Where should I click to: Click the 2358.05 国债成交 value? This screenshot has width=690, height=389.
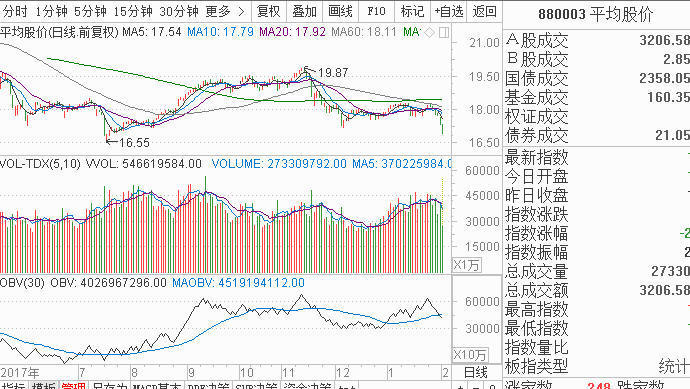click(664, 78)
